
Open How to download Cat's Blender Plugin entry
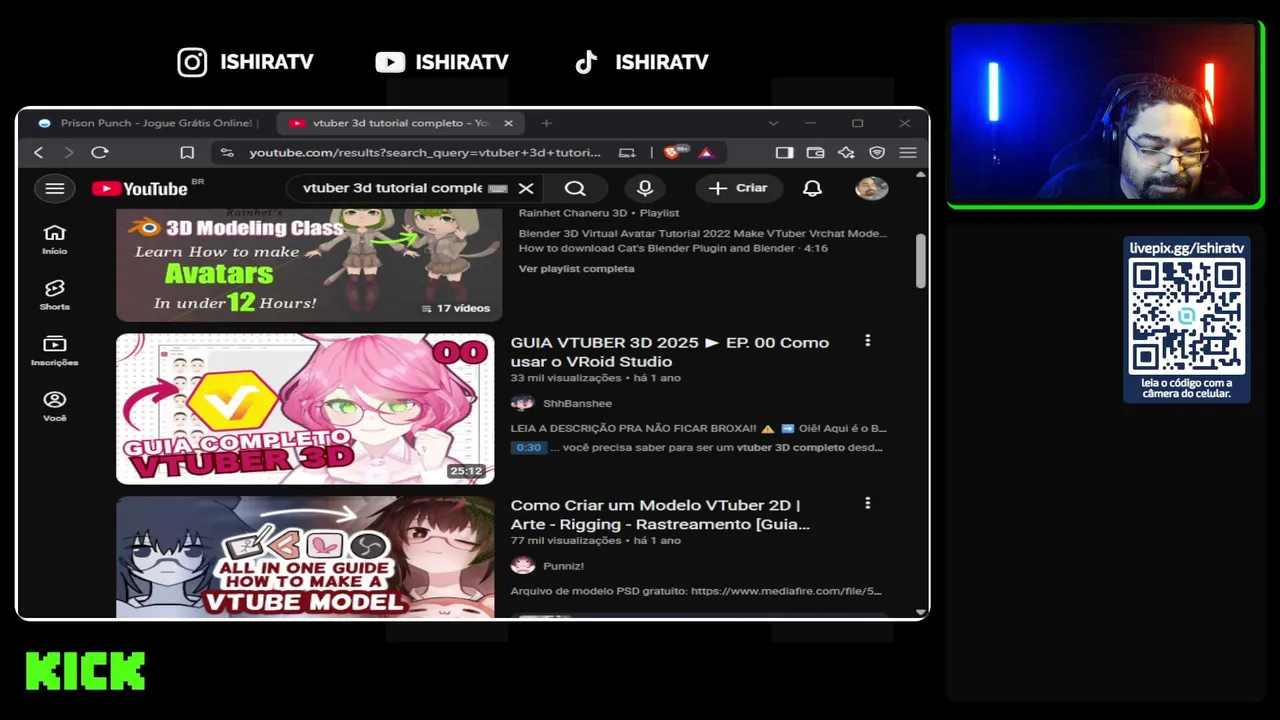pyautogui.click(x=673, y=248)
